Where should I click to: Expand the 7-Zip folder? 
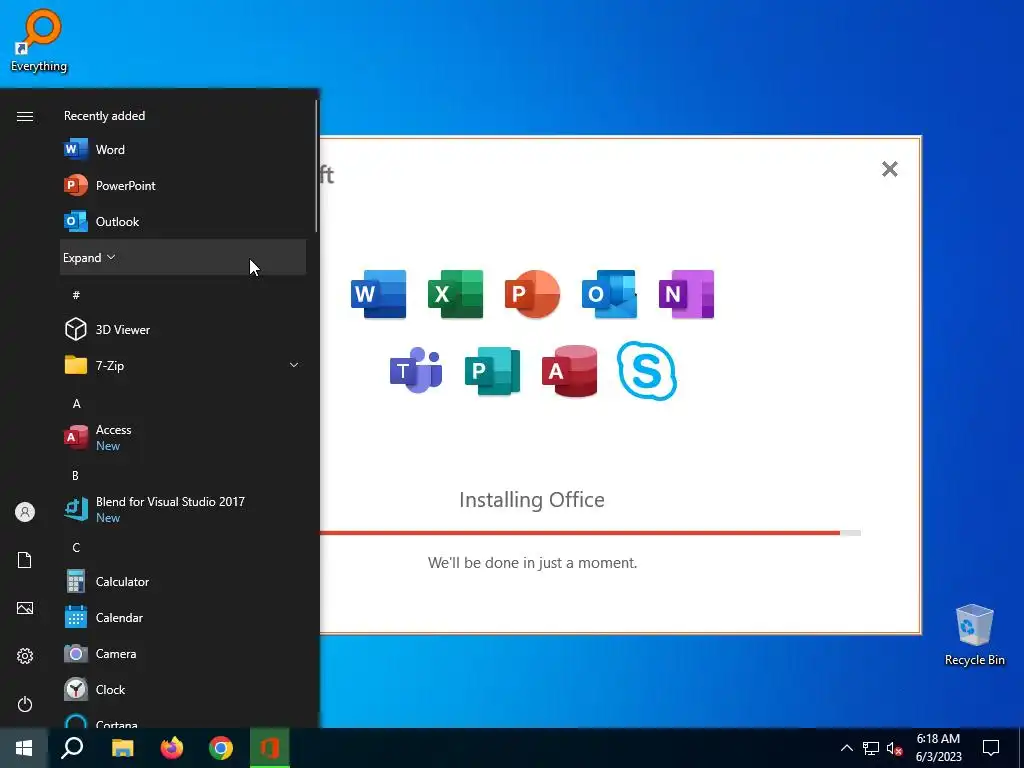coord(183,366)
